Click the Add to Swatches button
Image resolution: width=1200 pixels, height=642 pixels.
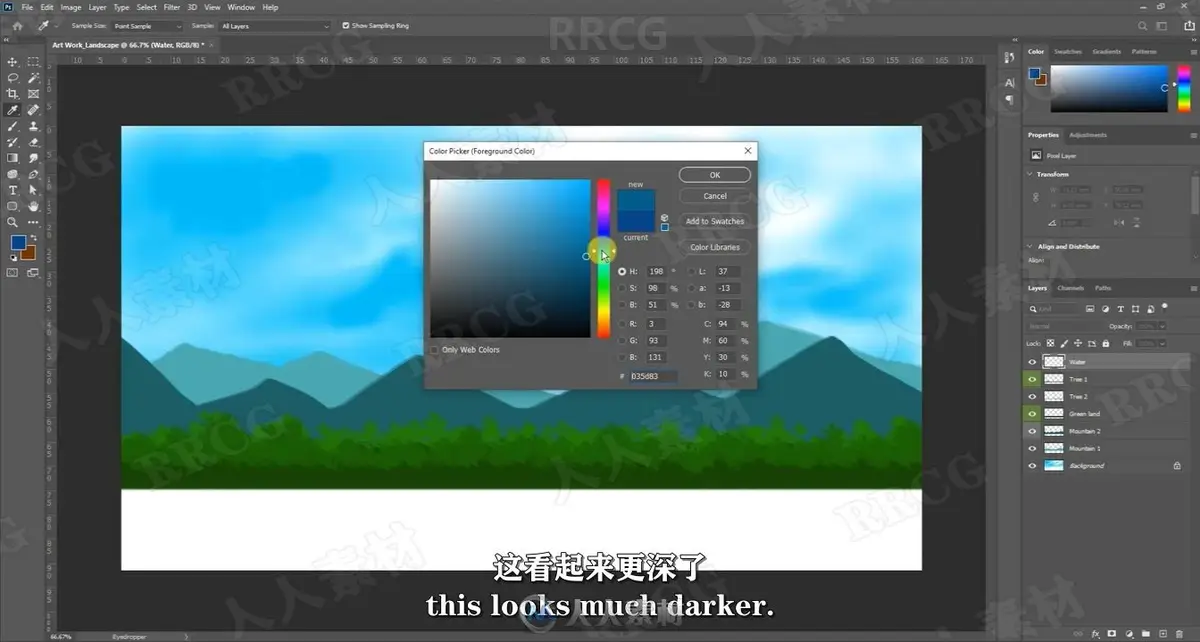point(715,221)
